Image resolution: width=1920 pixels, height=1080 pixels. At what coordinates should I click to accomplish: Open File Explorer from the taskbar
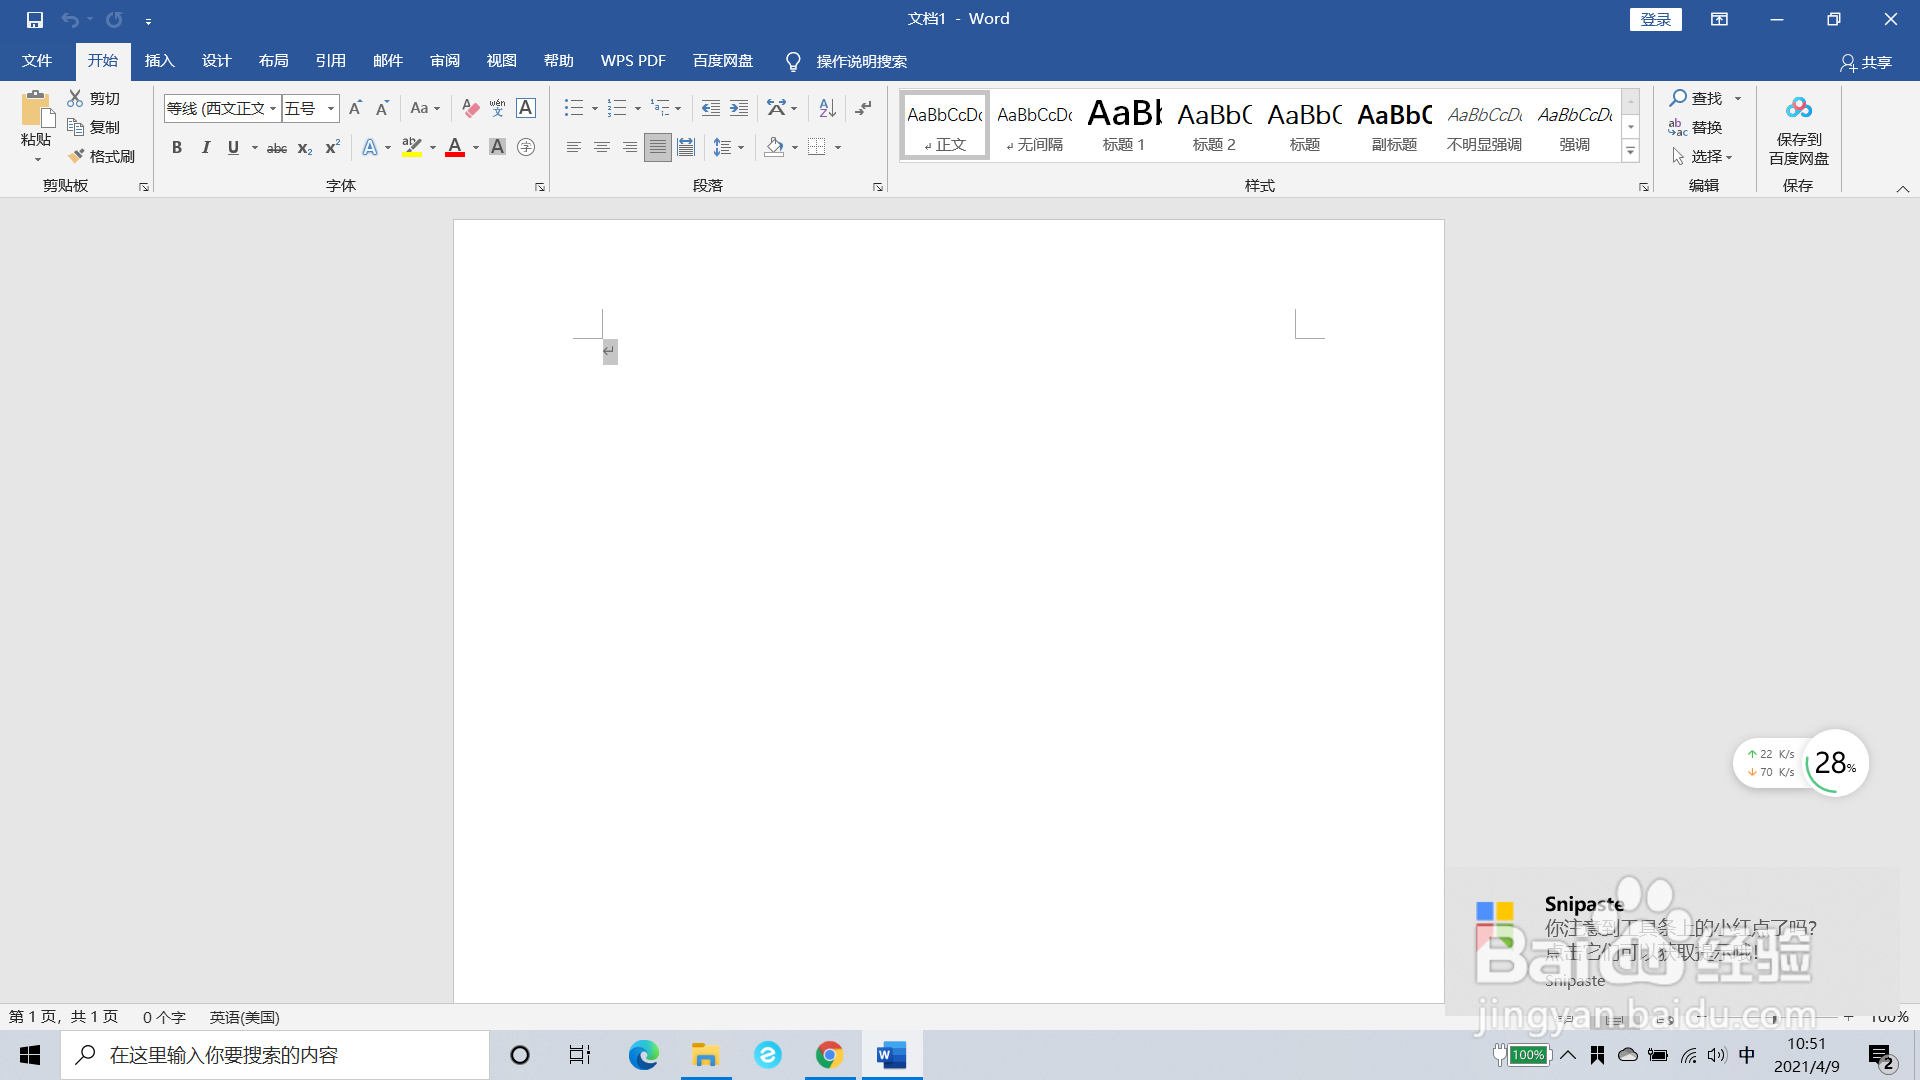point(705,1055)
